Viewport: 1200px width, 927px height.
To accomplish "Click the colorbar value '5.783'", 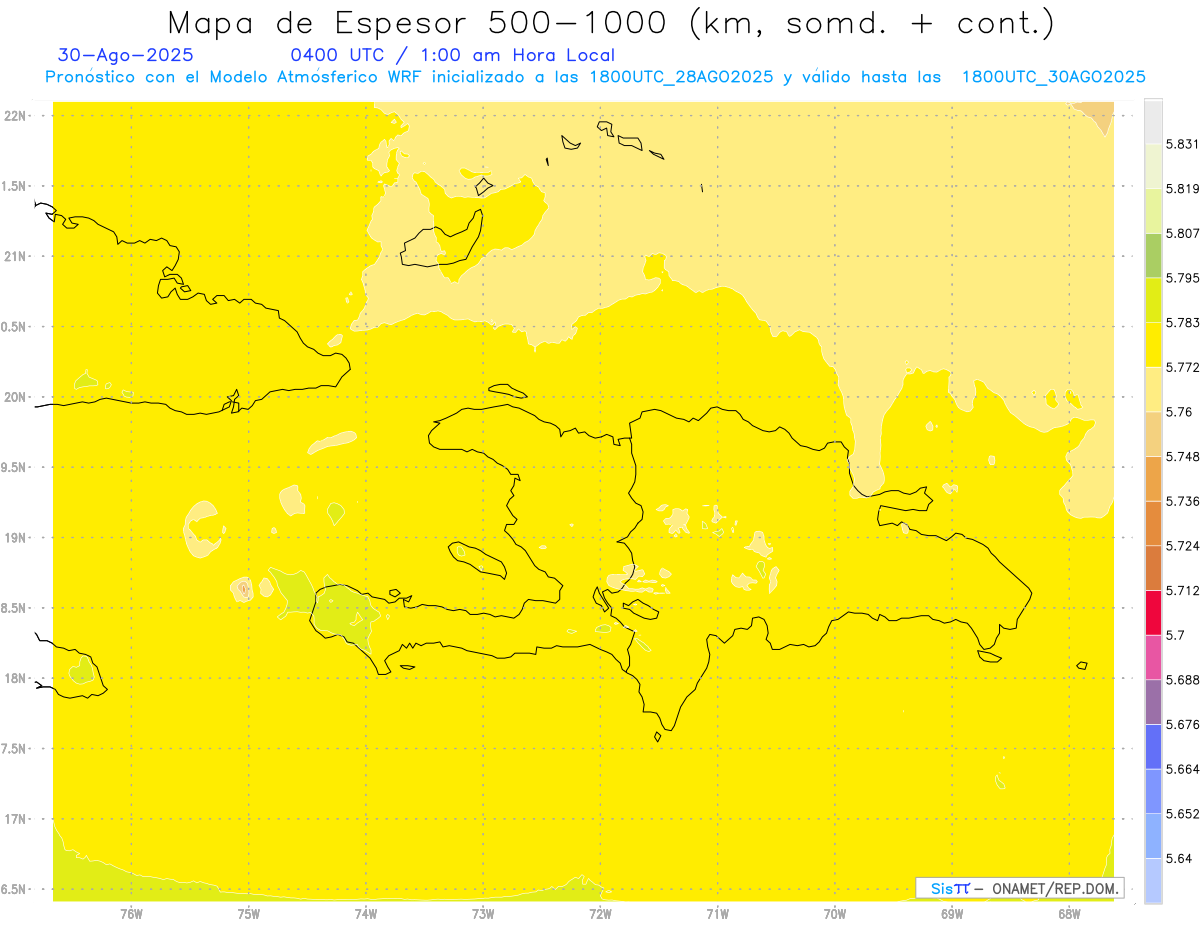I will [1182, 323].
